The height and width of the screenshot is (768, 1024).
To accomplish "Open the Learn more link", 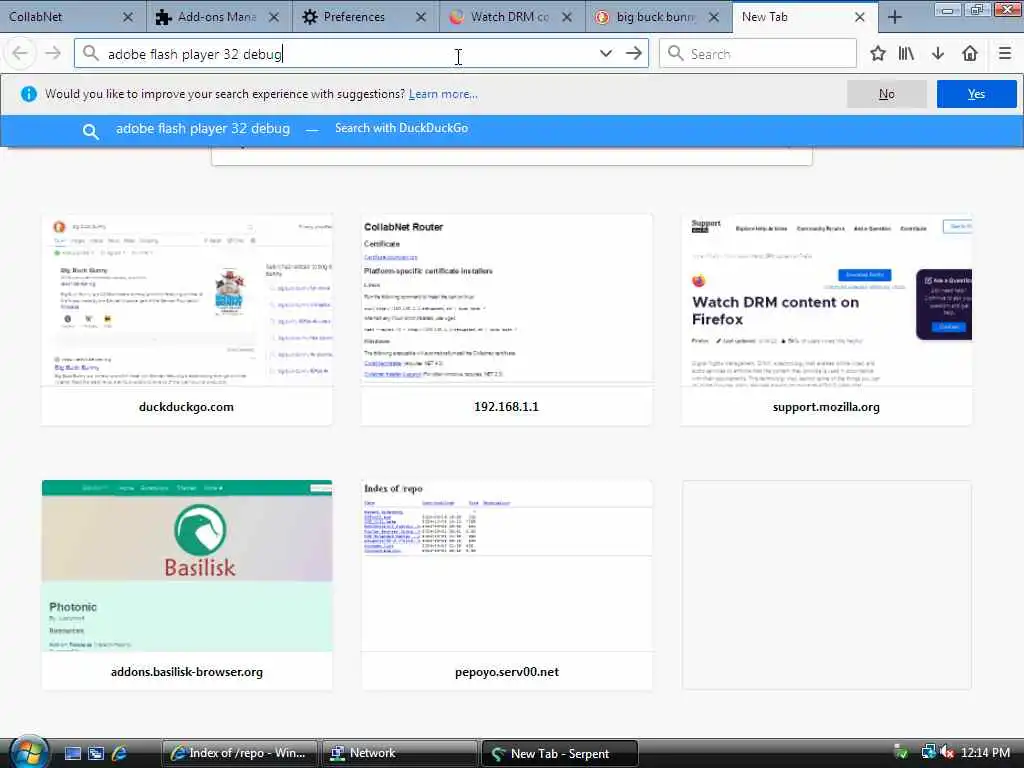I will click(443, 94).
